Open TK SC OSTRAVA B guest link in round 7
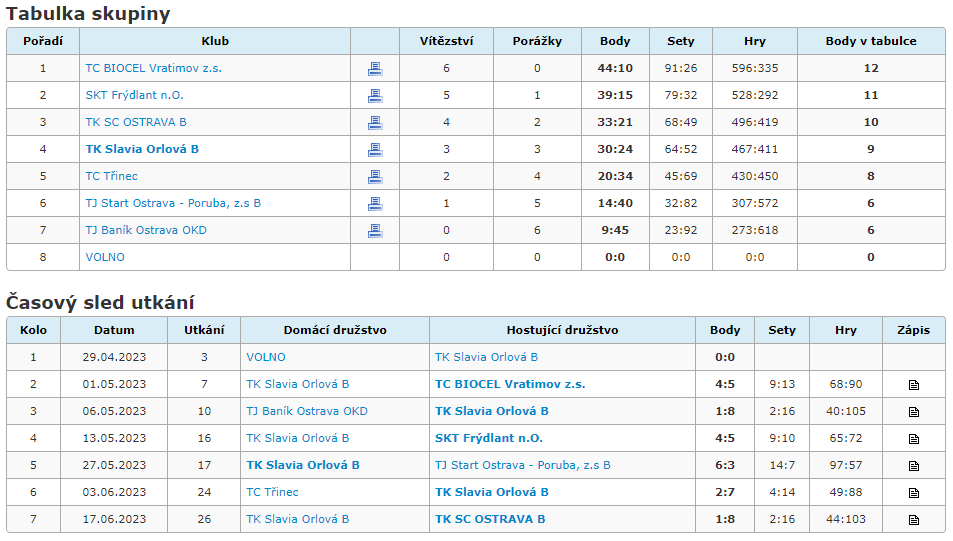Screen dimensions: 953x541 coord(490,519)
